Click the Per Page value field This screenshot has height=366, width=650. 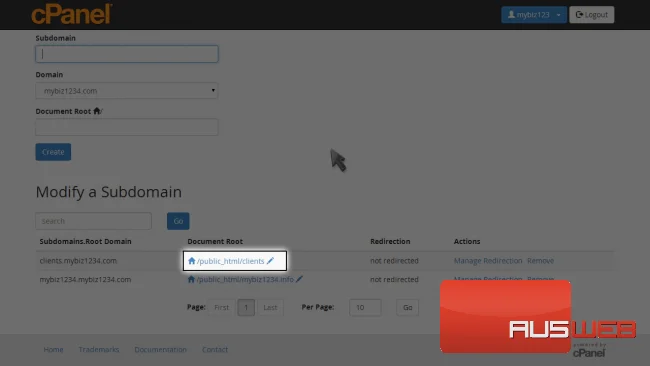(x=365, y=308)
